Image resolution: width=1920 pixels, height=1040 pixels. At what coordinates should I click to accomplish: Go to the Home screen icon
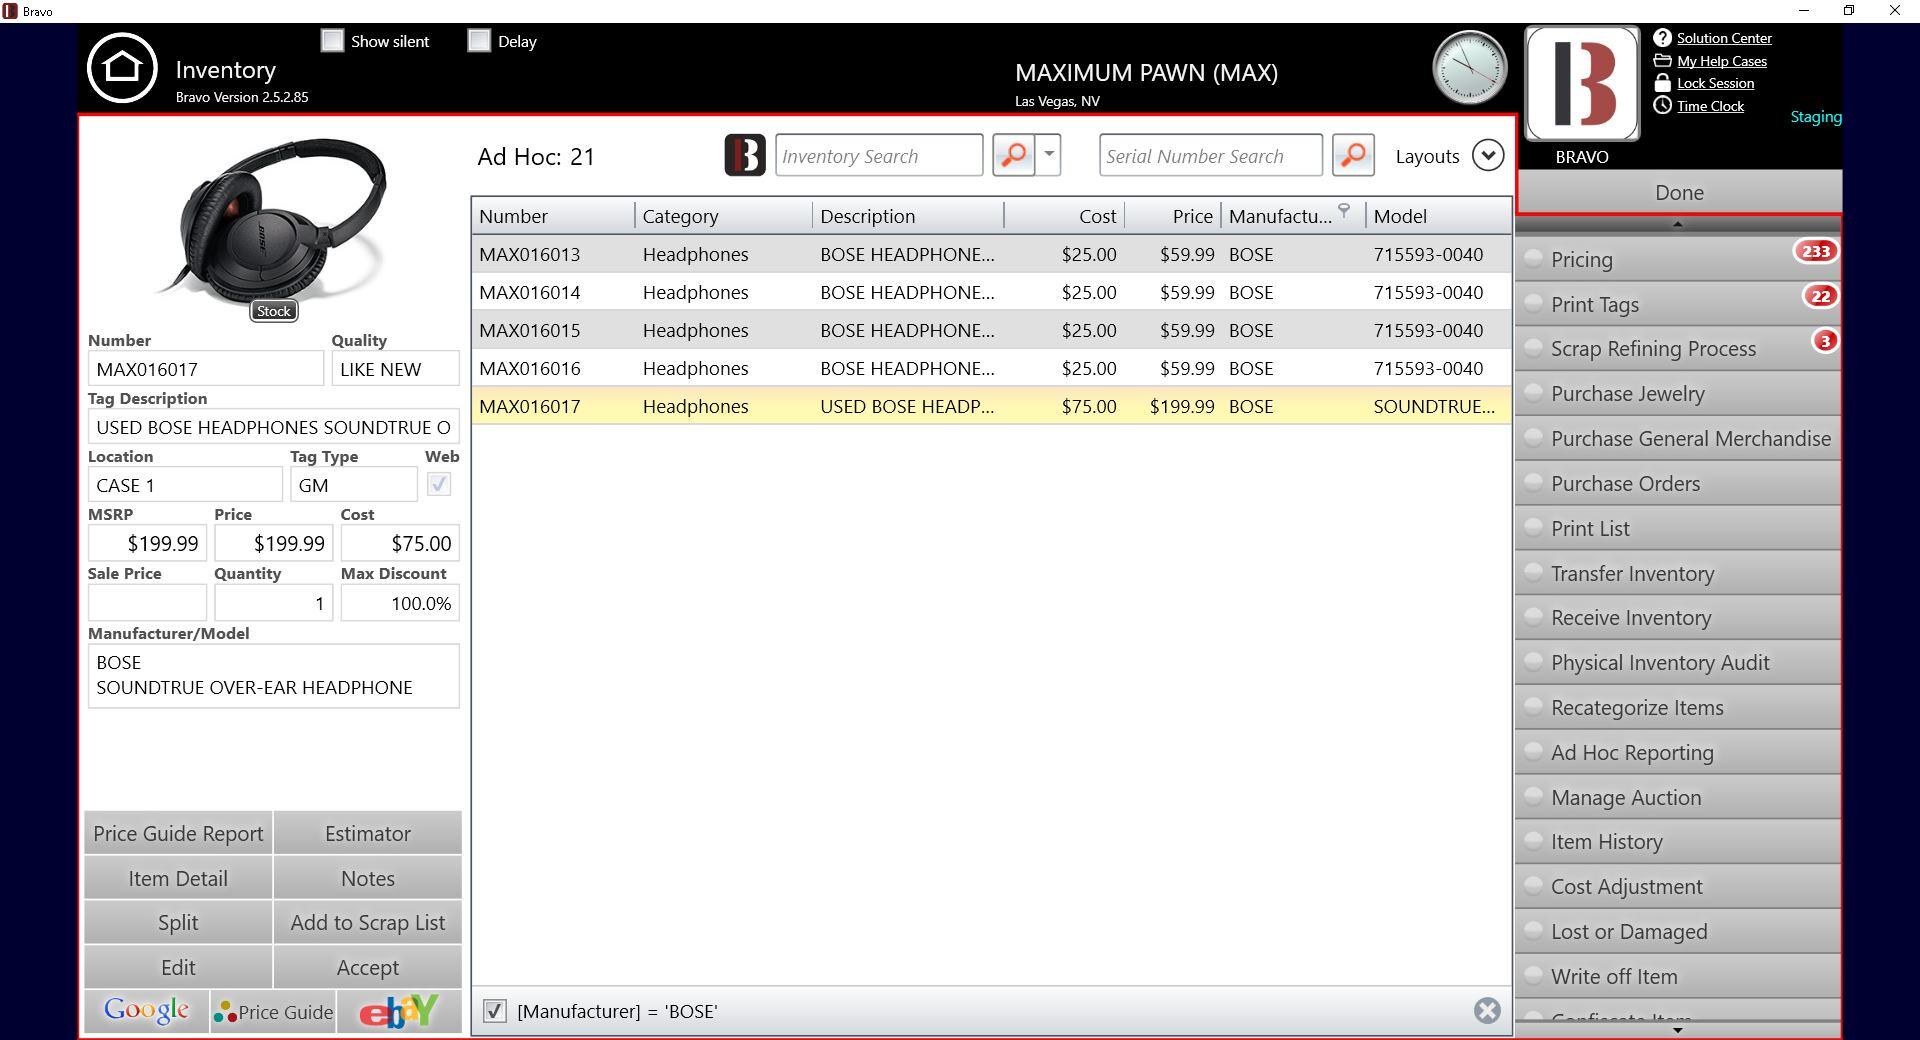coord(122,68)
